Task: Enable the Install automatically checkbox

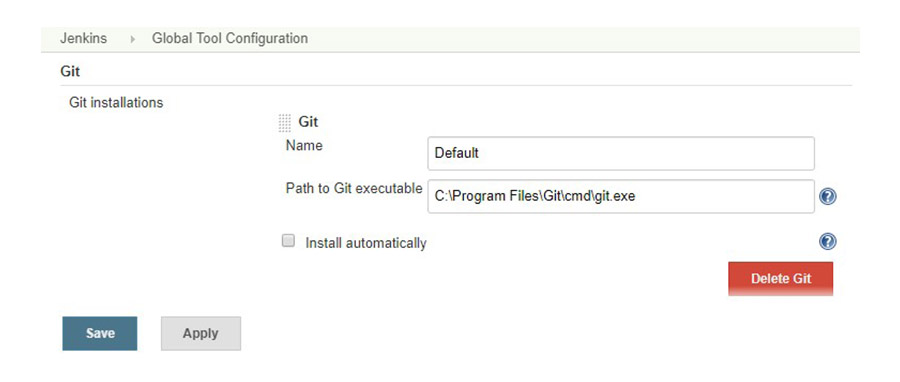Action: [288, 241]
